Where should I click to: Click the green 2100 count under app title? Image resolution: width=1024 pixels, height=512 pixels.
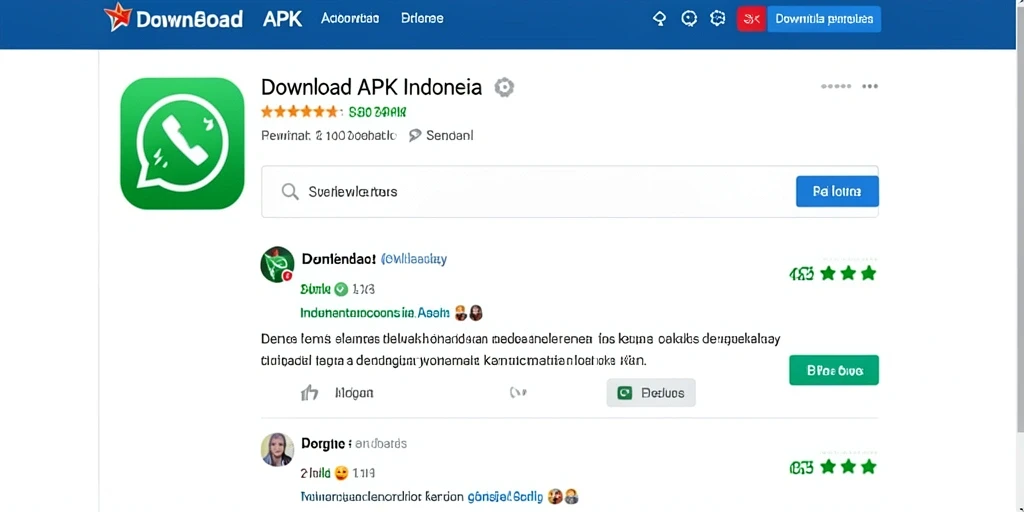tap(377, 112)
